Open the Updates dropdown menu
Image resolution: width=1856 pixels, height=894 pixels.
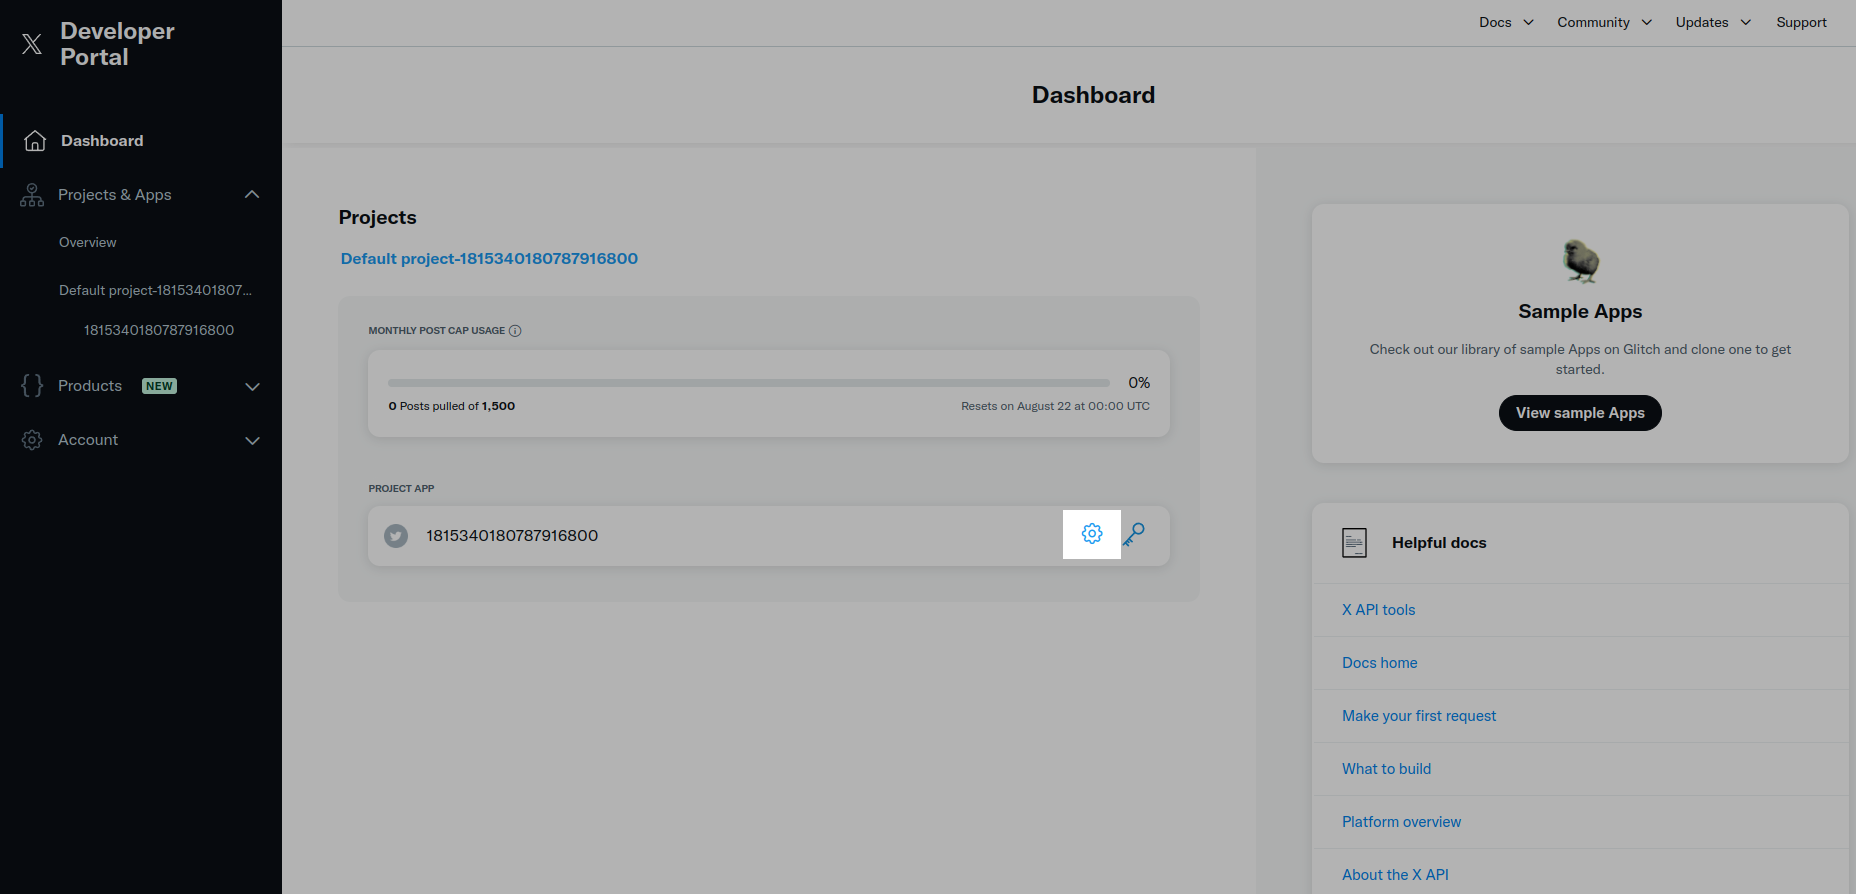click(1713, 22)
